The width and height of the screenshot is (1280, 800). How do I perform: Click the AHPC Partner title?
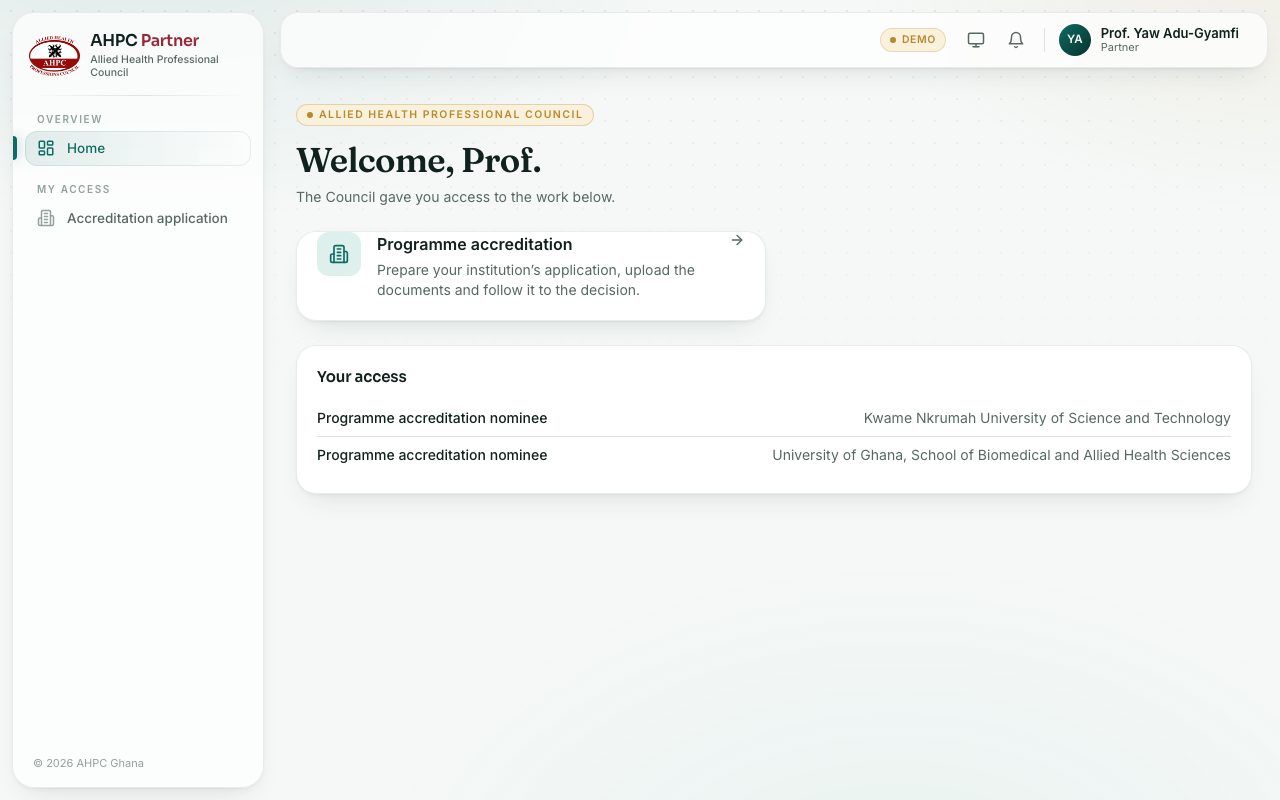[145, 40]
